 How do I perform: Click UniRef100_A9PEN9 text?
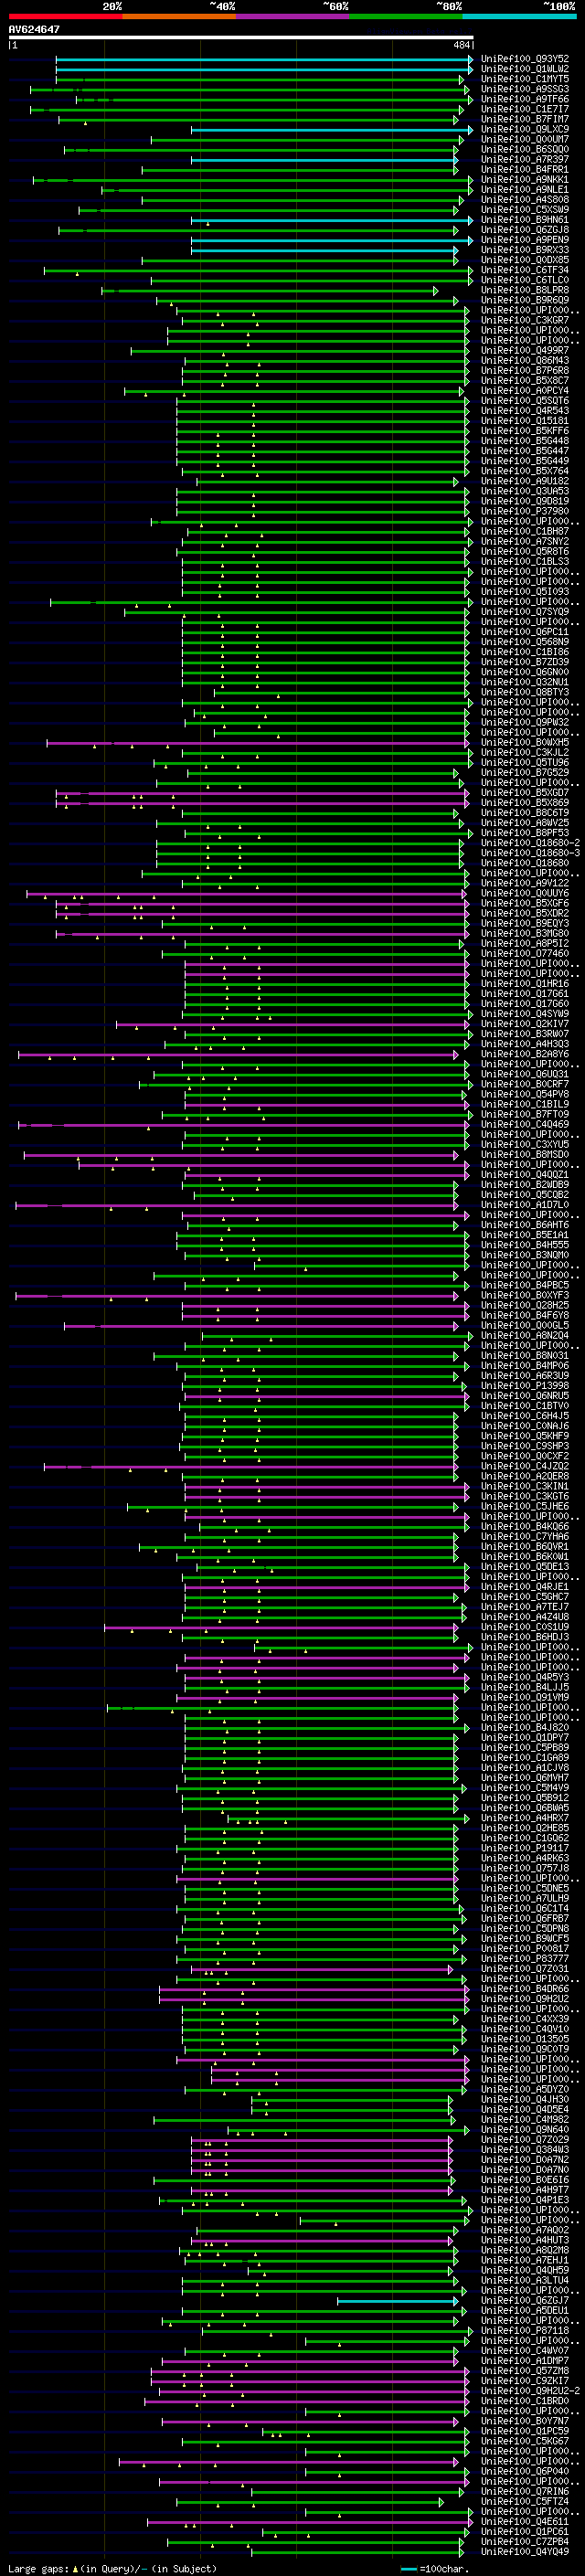coord(525,240)
